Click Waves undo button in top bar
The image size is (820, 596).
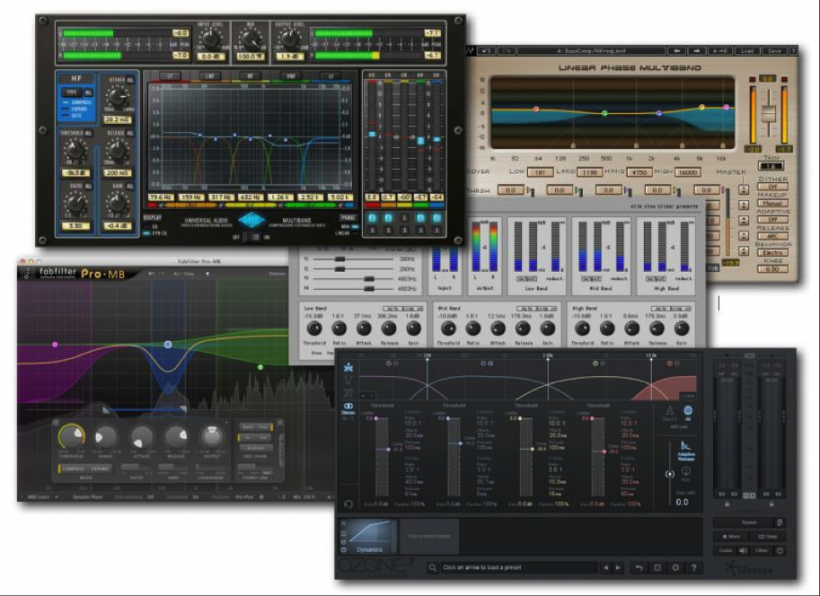pos(486,51)
